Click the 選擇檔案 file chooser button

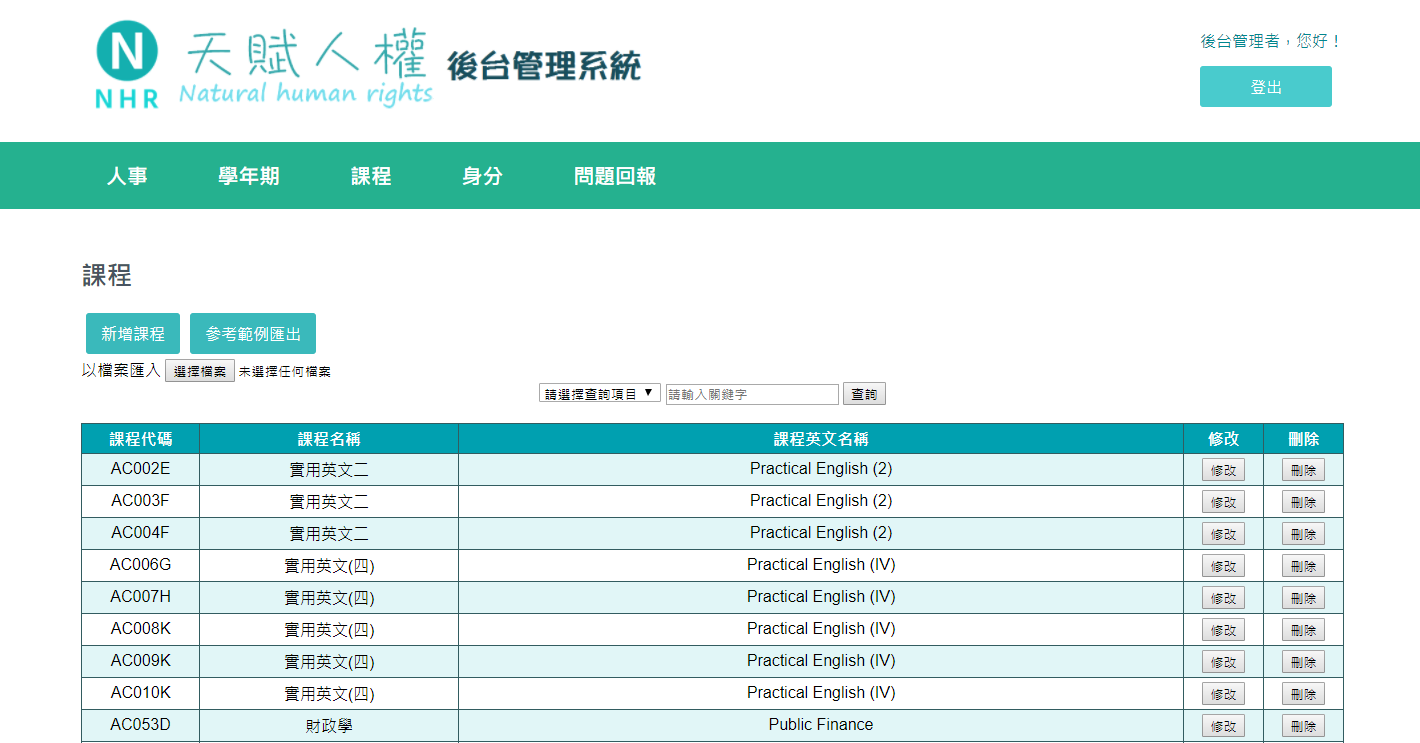click(200, 371)
